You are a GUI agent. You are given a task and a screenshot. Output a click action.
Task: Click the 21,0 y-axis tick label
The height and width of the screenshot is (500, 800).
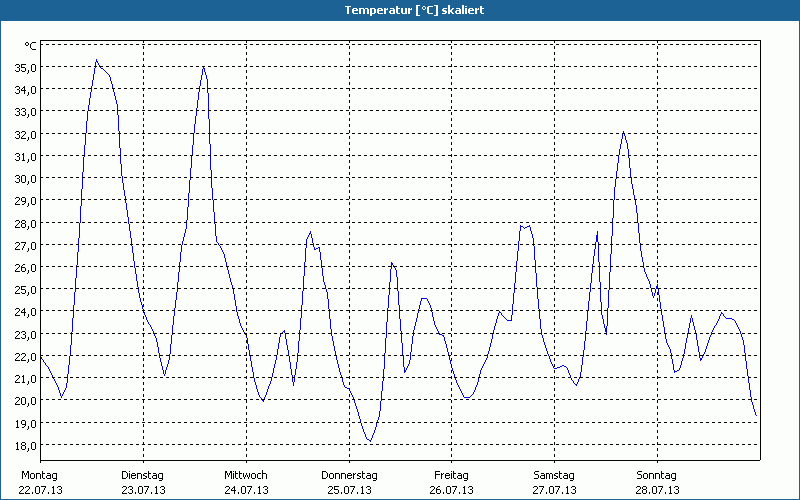pyautogui.click(x=25, y=378)
